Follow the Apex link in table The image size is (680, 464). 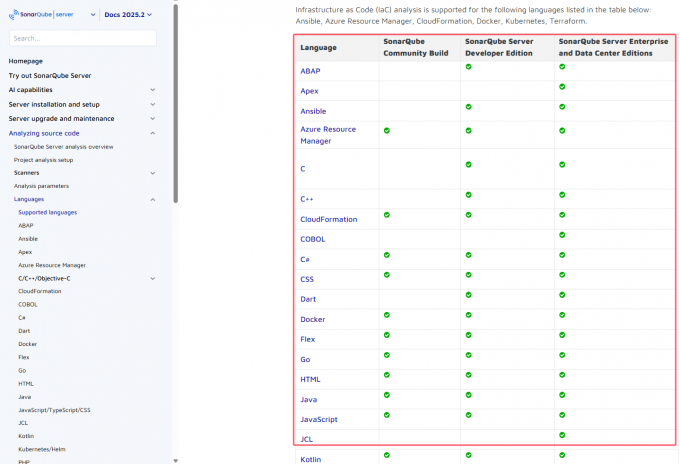[309, 91]
